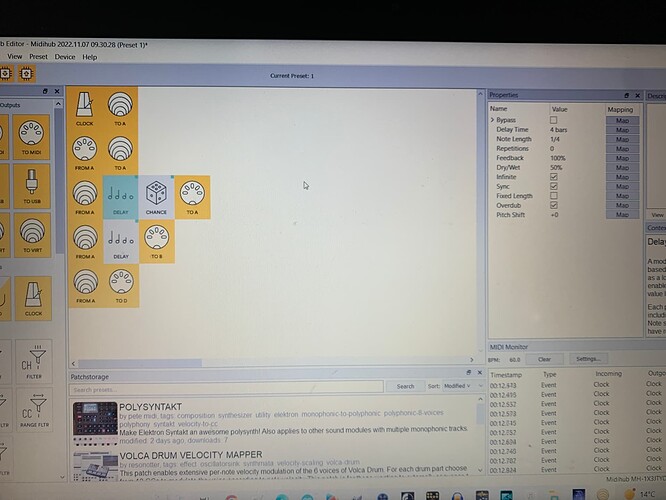Click Patchstorage list scroll down arrow
This screenshot has width=666, height=500.
480,470
